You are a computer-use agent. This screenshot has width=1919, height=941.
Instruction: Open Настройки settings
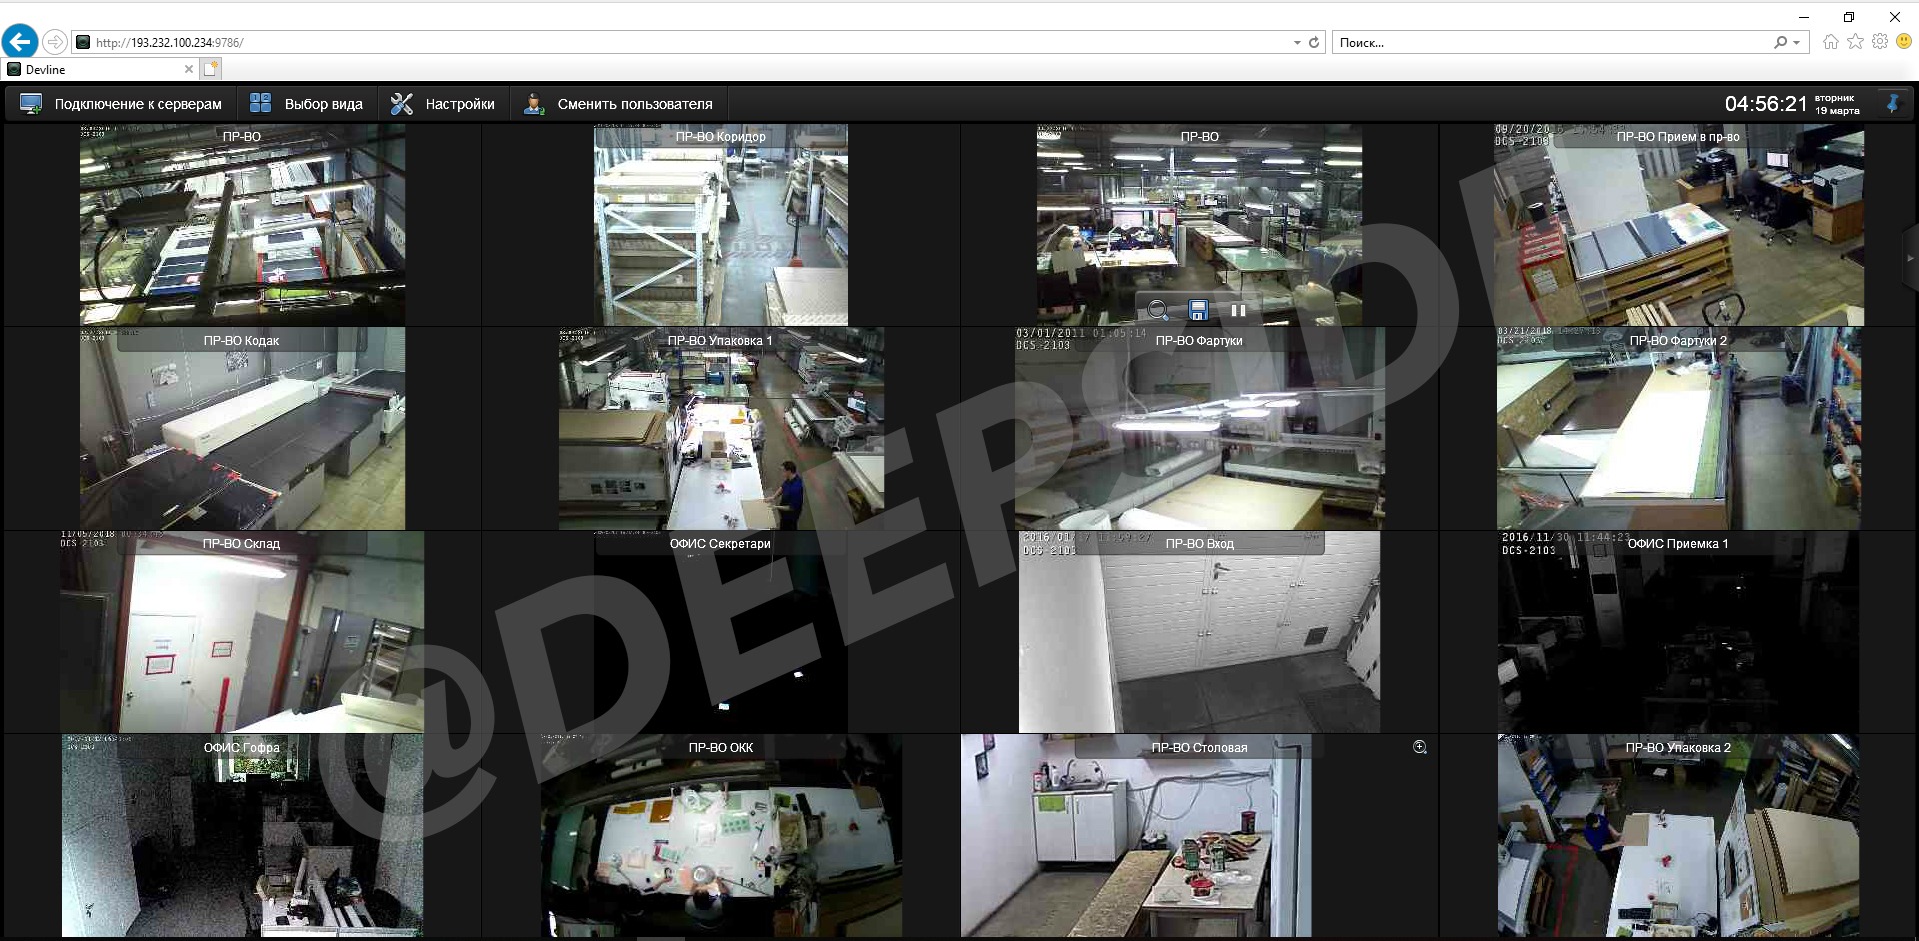pyautogui.click(x=443, y=104)
